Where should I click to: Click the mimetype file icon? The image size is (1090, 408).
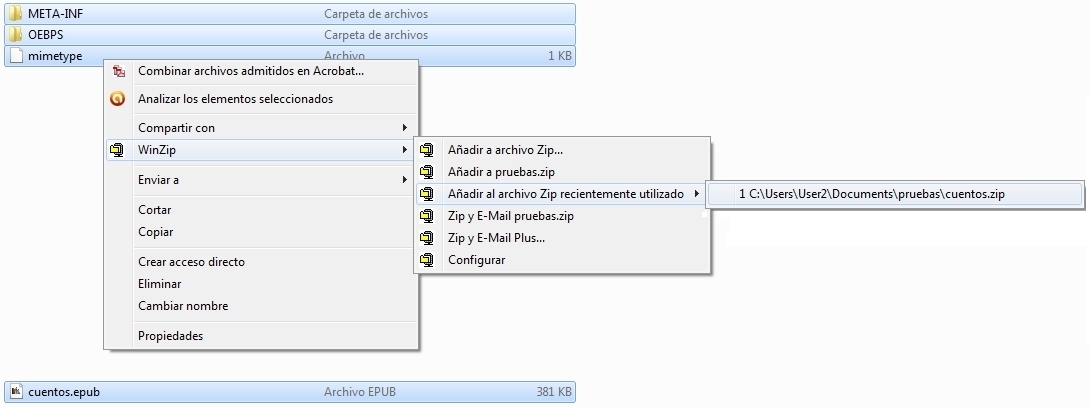point(16,56)
